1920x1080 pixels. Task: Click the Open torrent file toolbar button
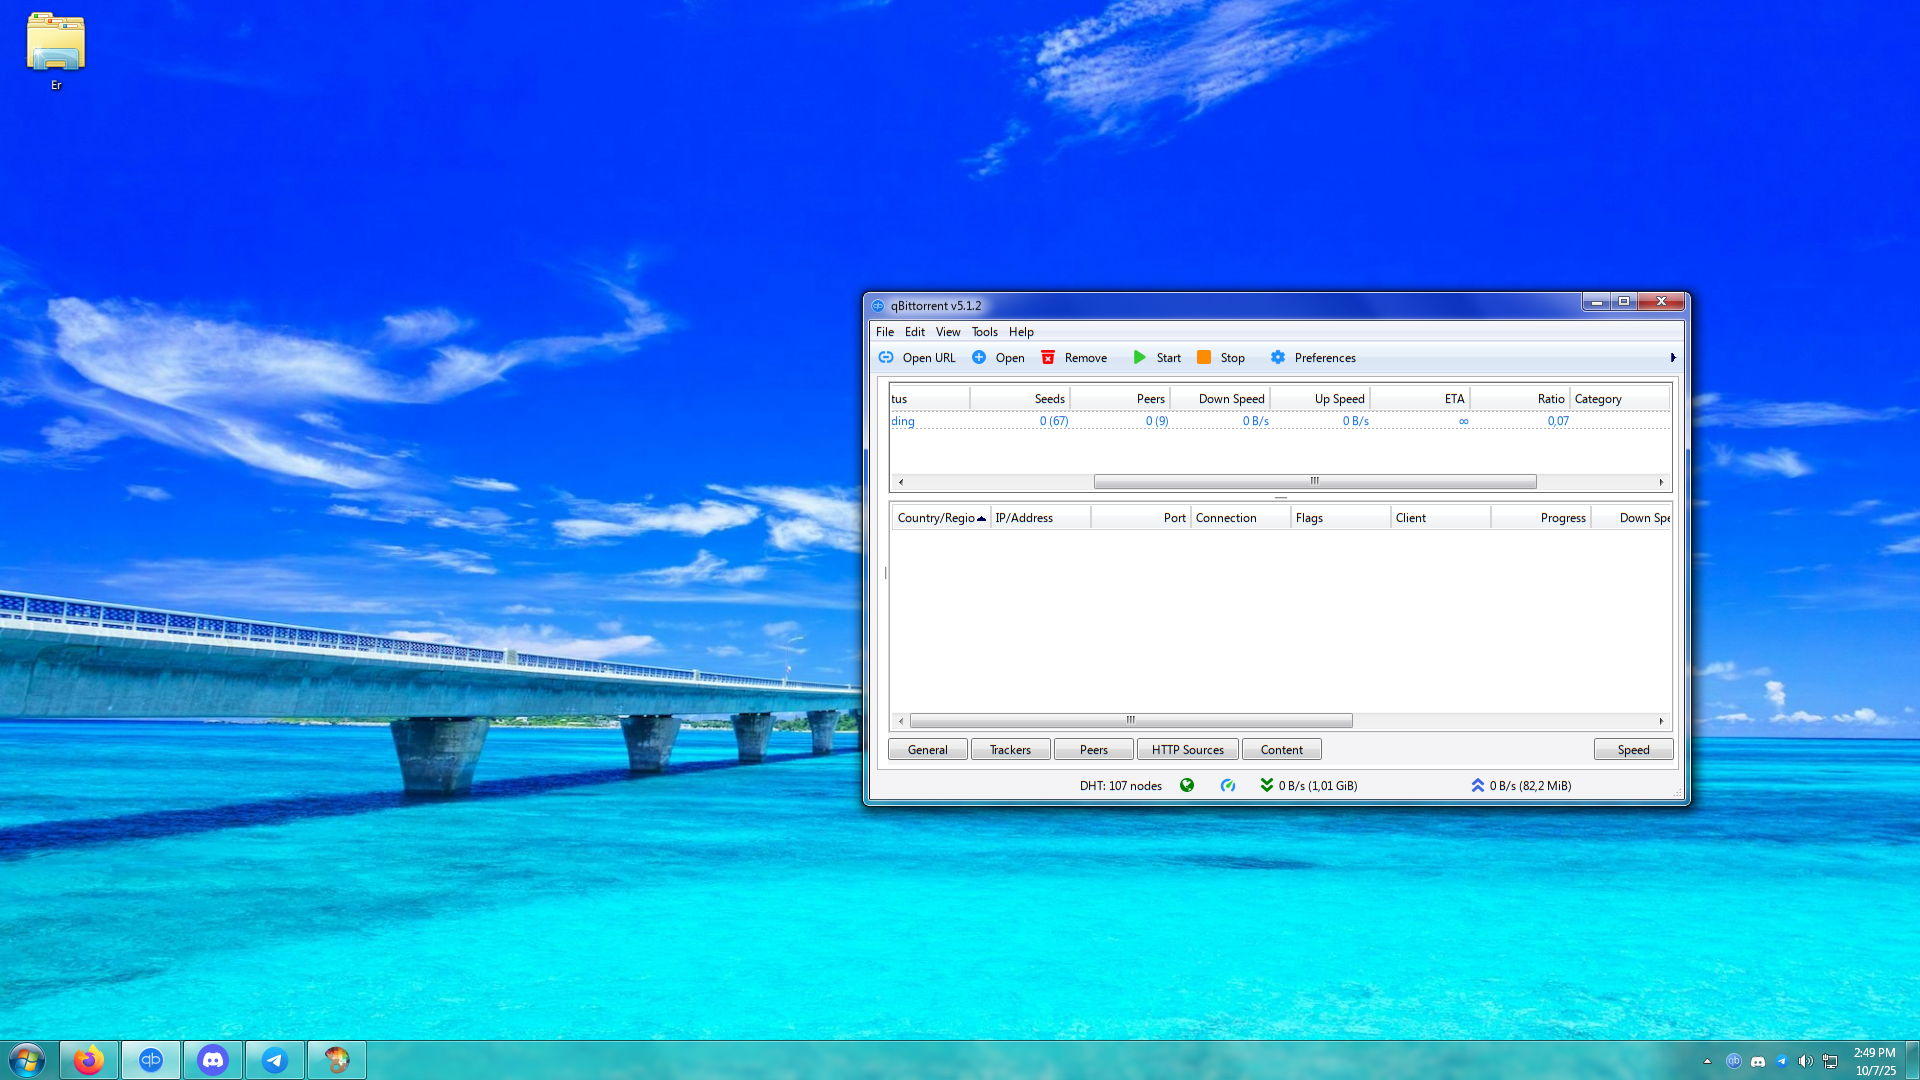(998, 358)
